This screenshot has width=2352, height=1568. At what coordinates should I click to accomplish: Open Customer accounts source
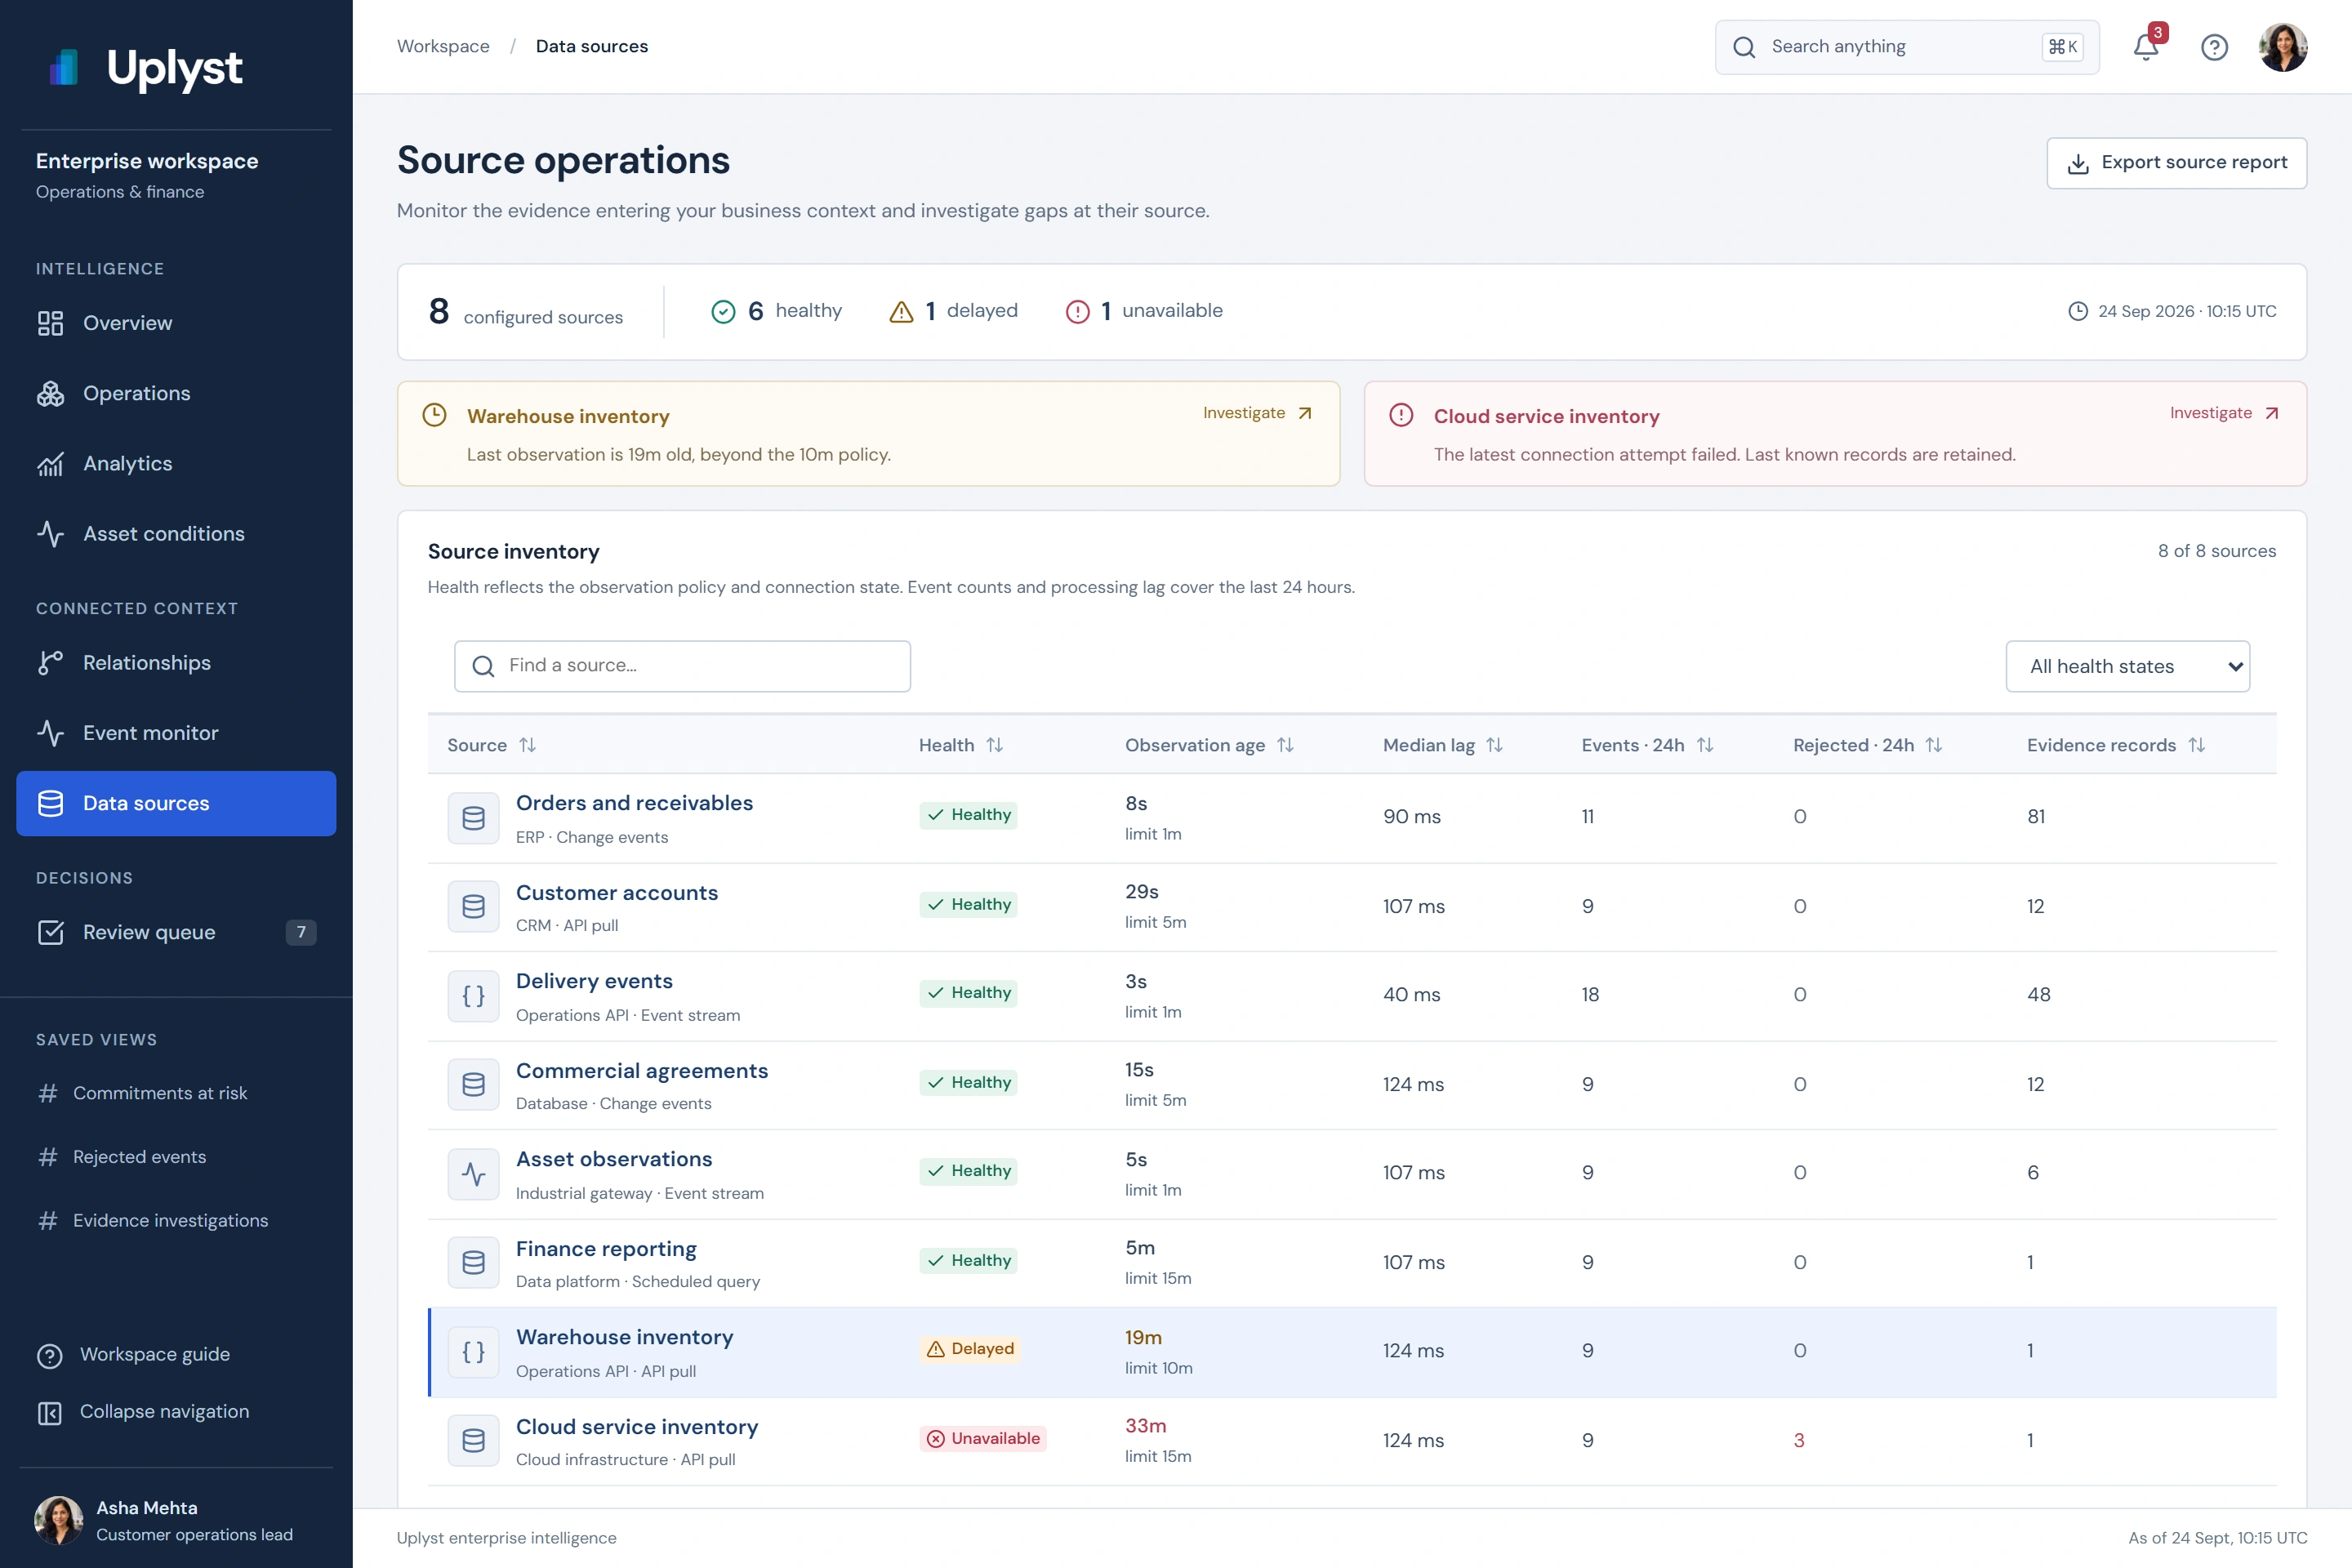click(617, 893)
